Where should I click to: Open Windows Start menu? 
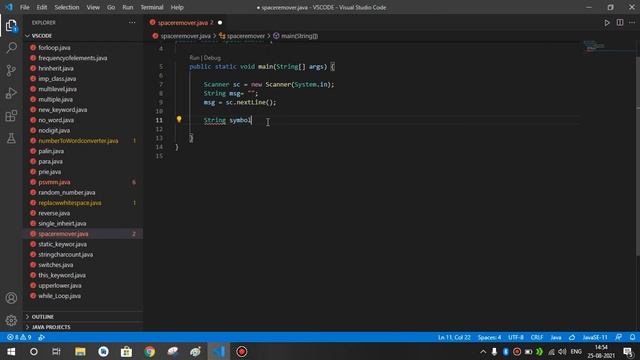[x=11, y=351]
